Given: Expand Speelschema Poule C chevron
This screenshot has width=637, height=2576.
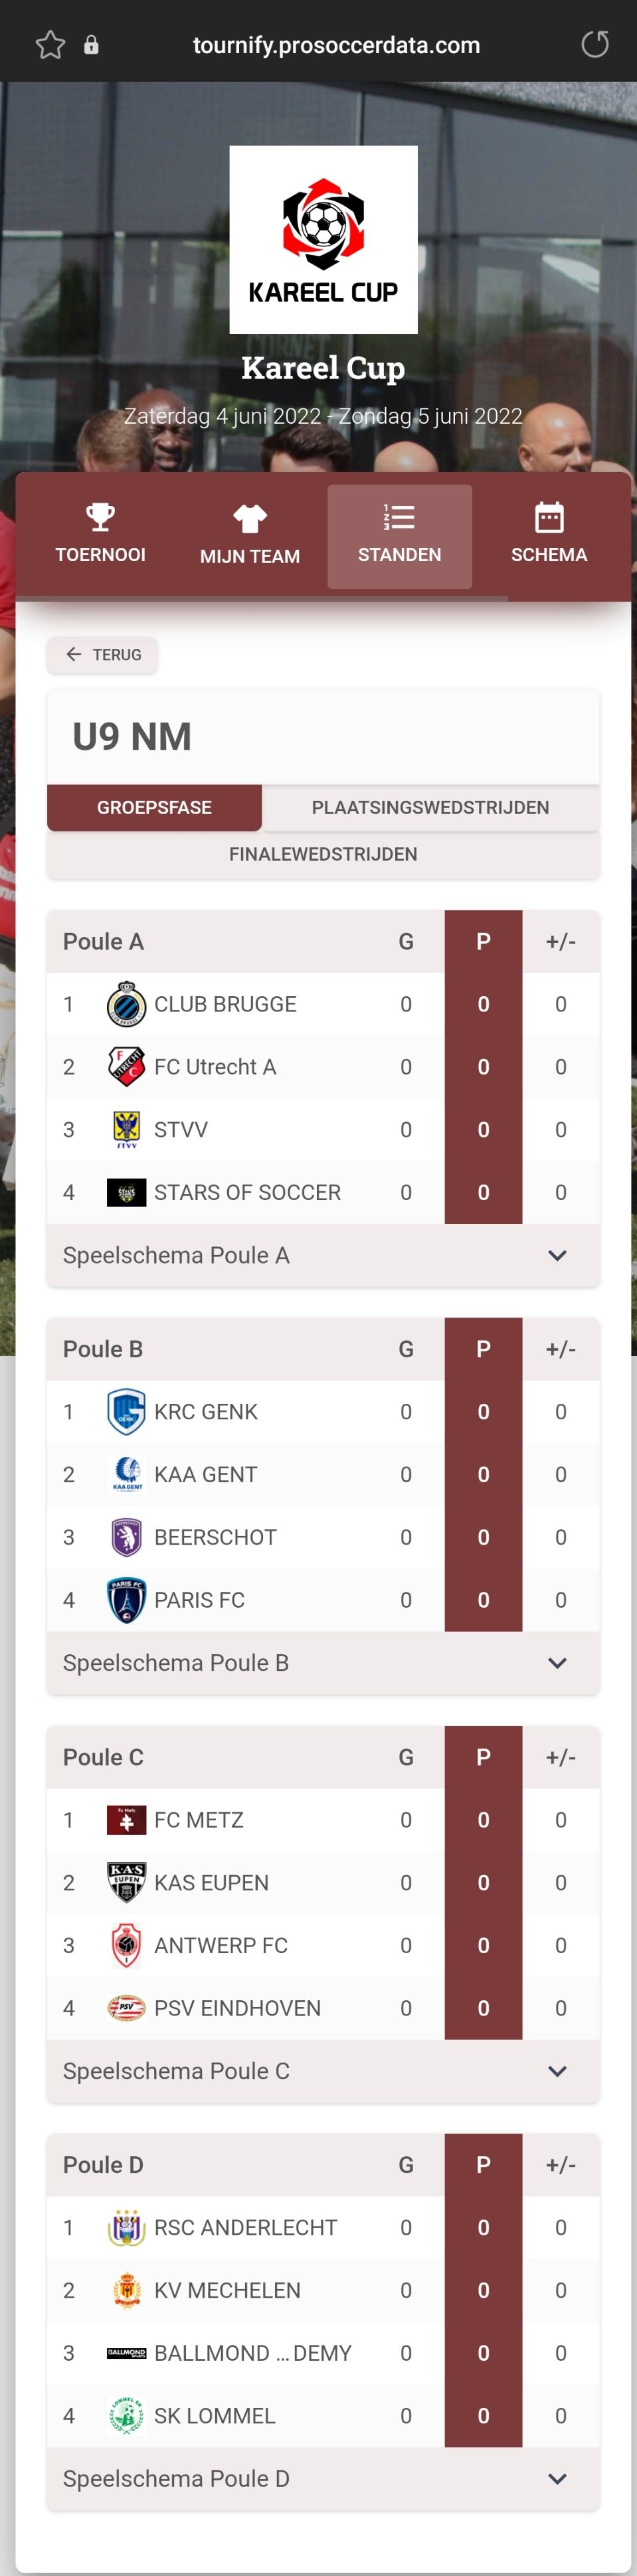Looking at the screenshot, I should [557, 2071].
